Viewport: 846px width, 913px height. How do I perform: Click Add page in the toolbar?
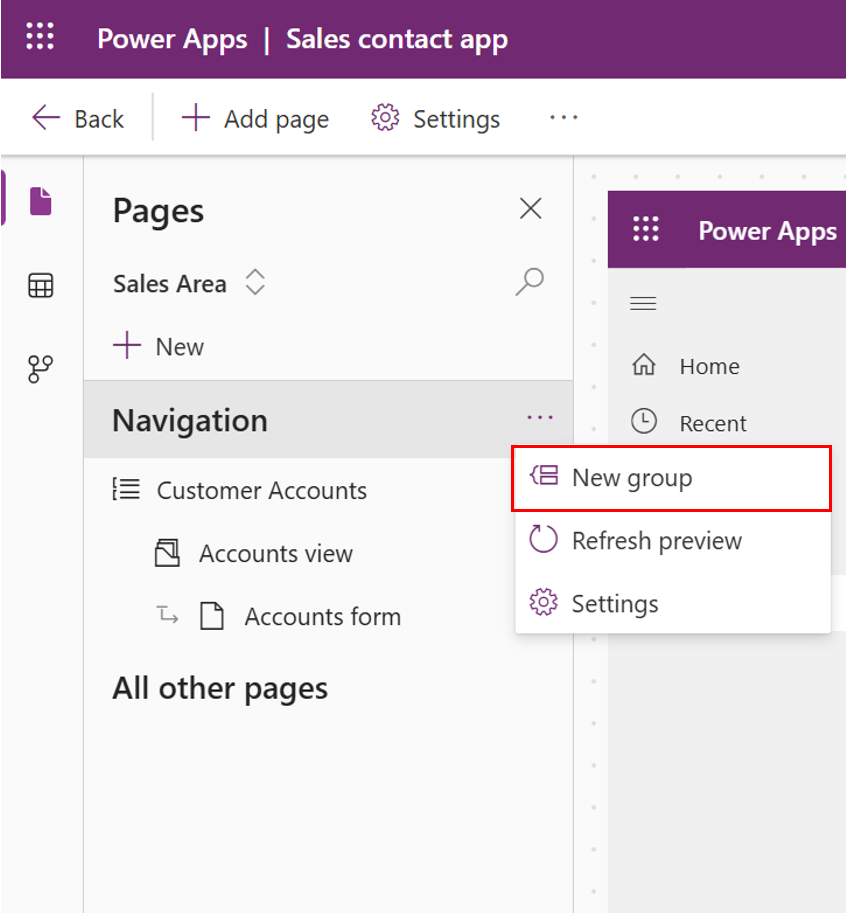click(x=255, y=118)
